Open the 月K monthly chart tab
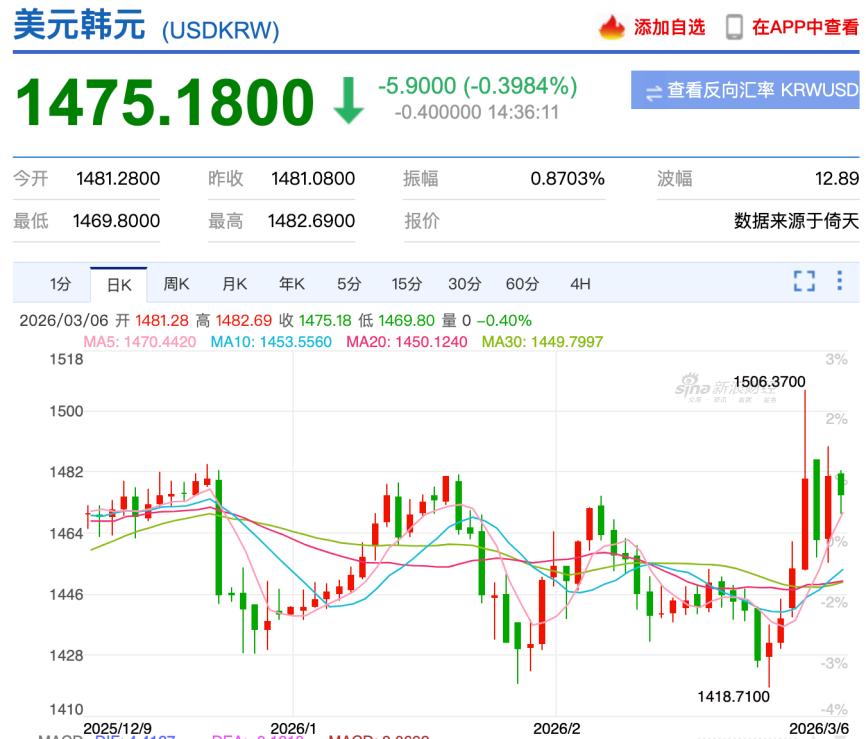Viewport: 866px width, 739px height. [x=234, y=284]
